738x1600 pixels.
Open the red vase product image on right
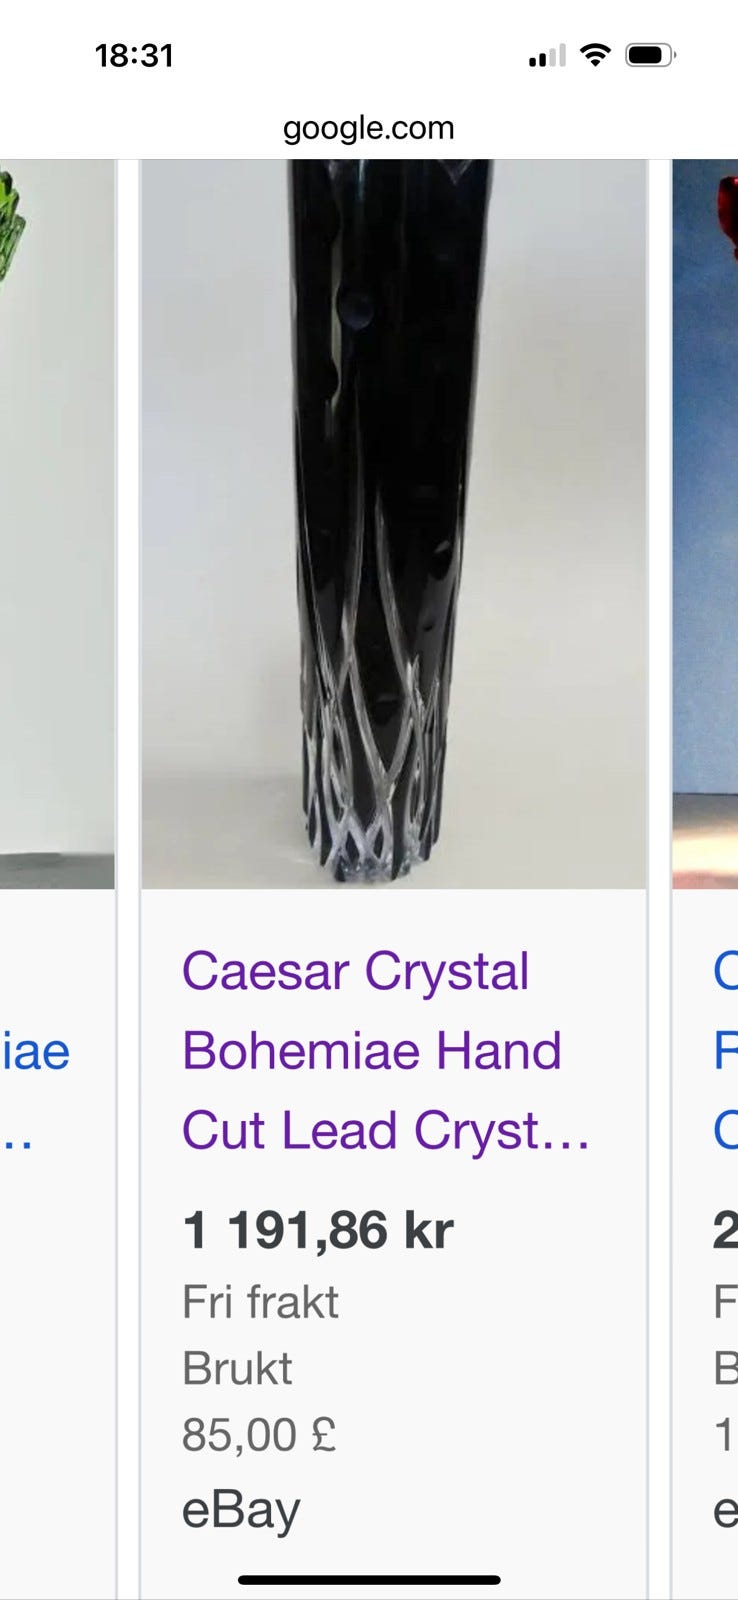[x=705, y=524]
